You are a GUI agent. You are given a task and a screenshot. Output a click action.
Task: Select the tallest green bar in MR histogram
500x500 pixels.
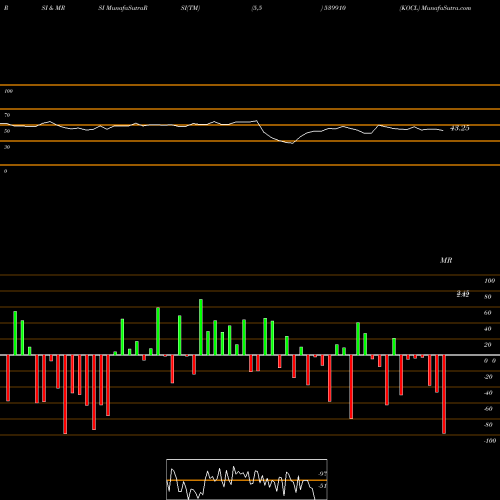(x=201, y=327)
